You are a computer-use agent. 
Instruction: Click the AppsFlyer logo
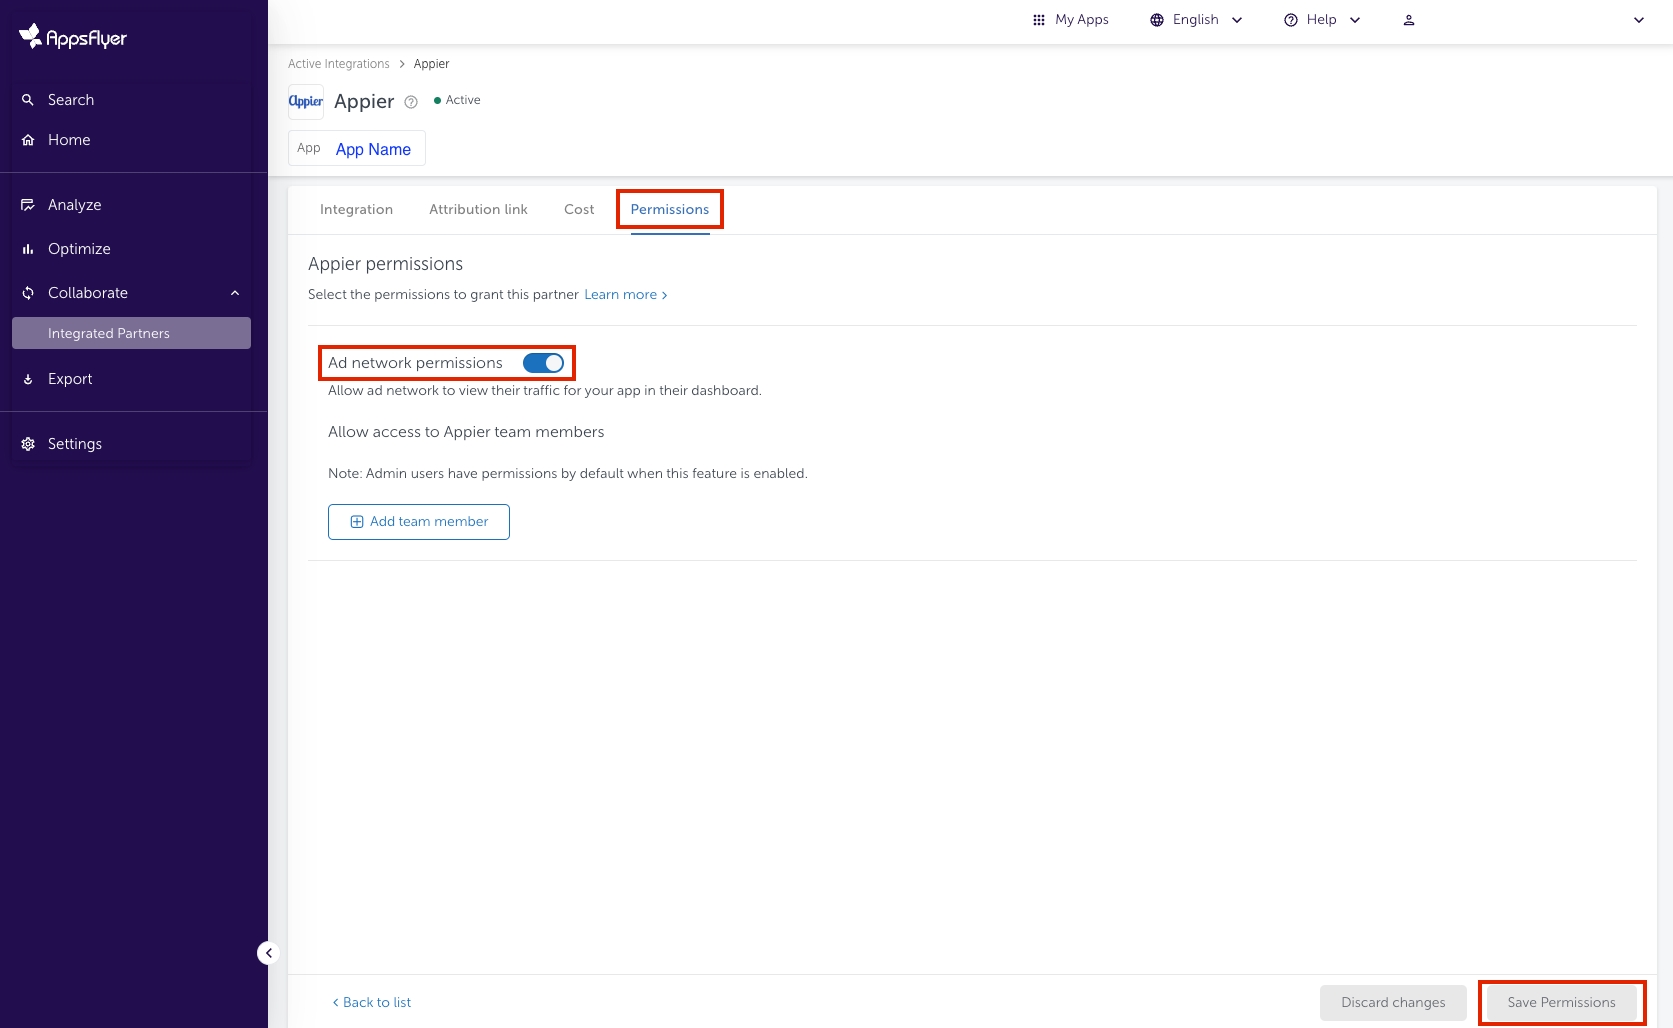73,38
